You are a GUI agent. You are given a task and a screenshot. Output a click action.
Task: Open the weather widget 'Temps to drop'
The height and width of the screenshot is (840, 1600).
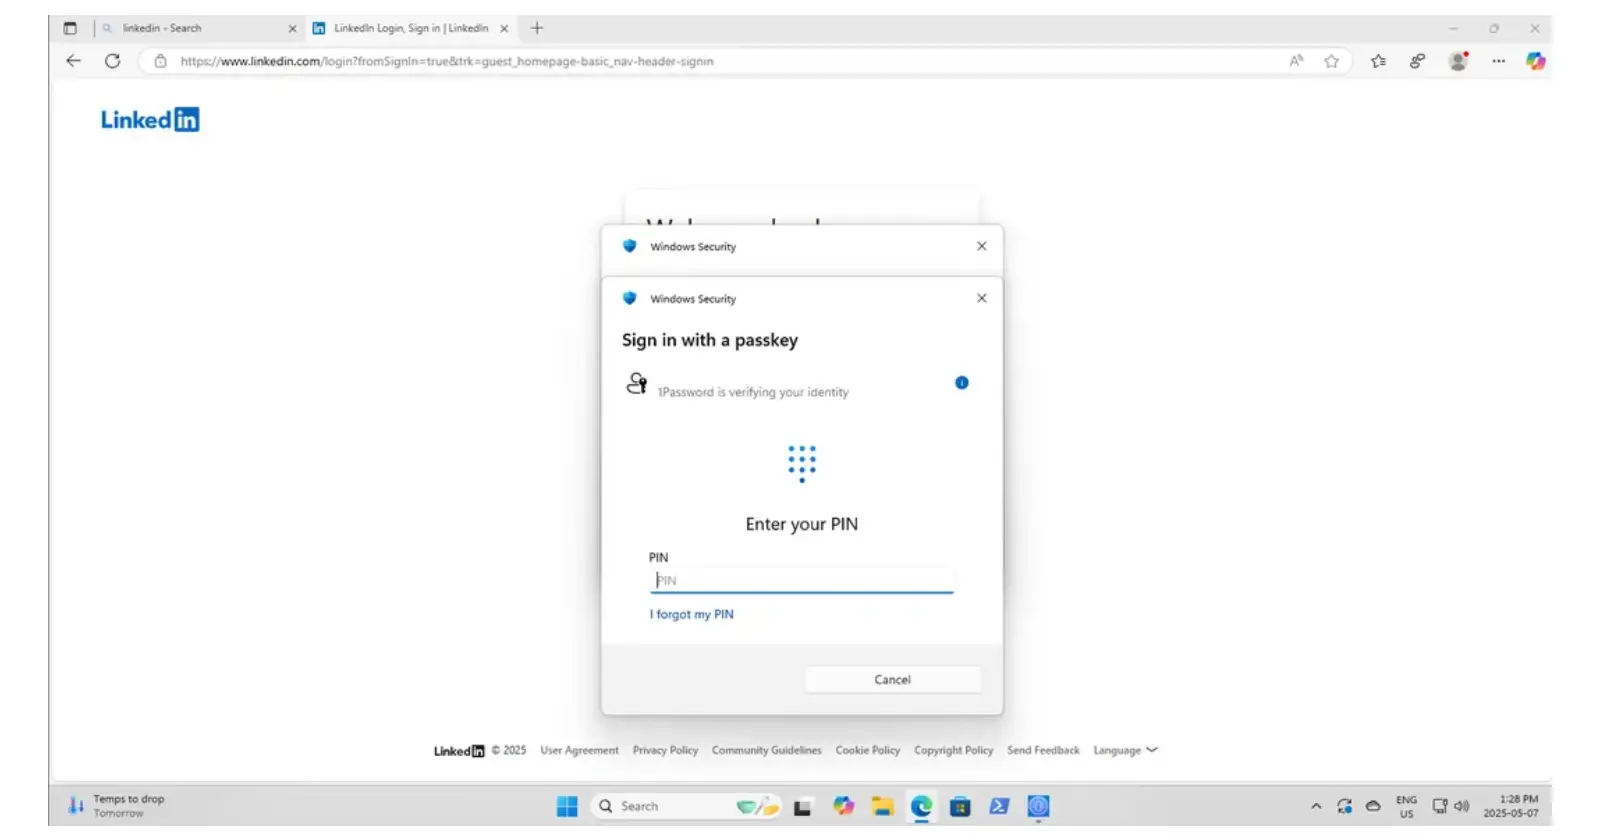click(117, 806)
